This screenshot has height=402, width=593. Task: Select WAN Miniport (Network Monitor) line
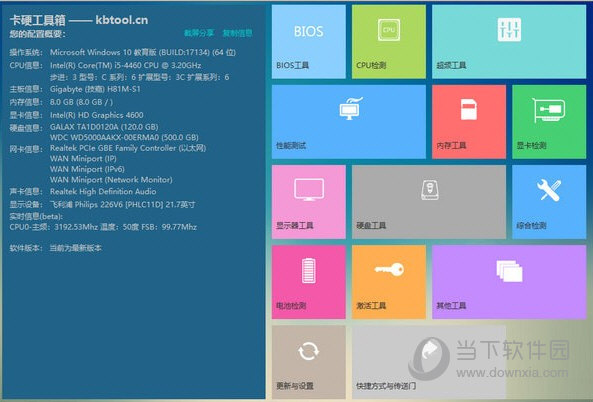coord(111,180)
